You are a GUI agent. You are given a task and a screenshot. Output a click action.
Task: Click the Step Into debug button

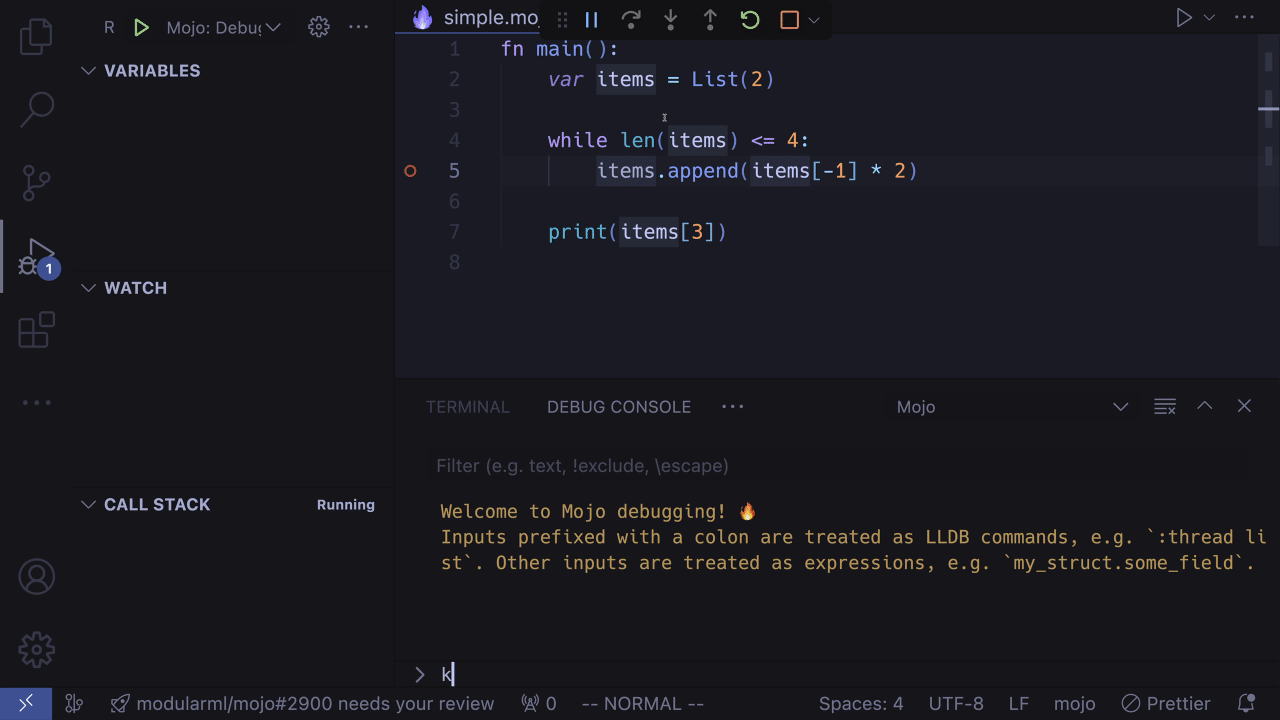coord(671,19)
